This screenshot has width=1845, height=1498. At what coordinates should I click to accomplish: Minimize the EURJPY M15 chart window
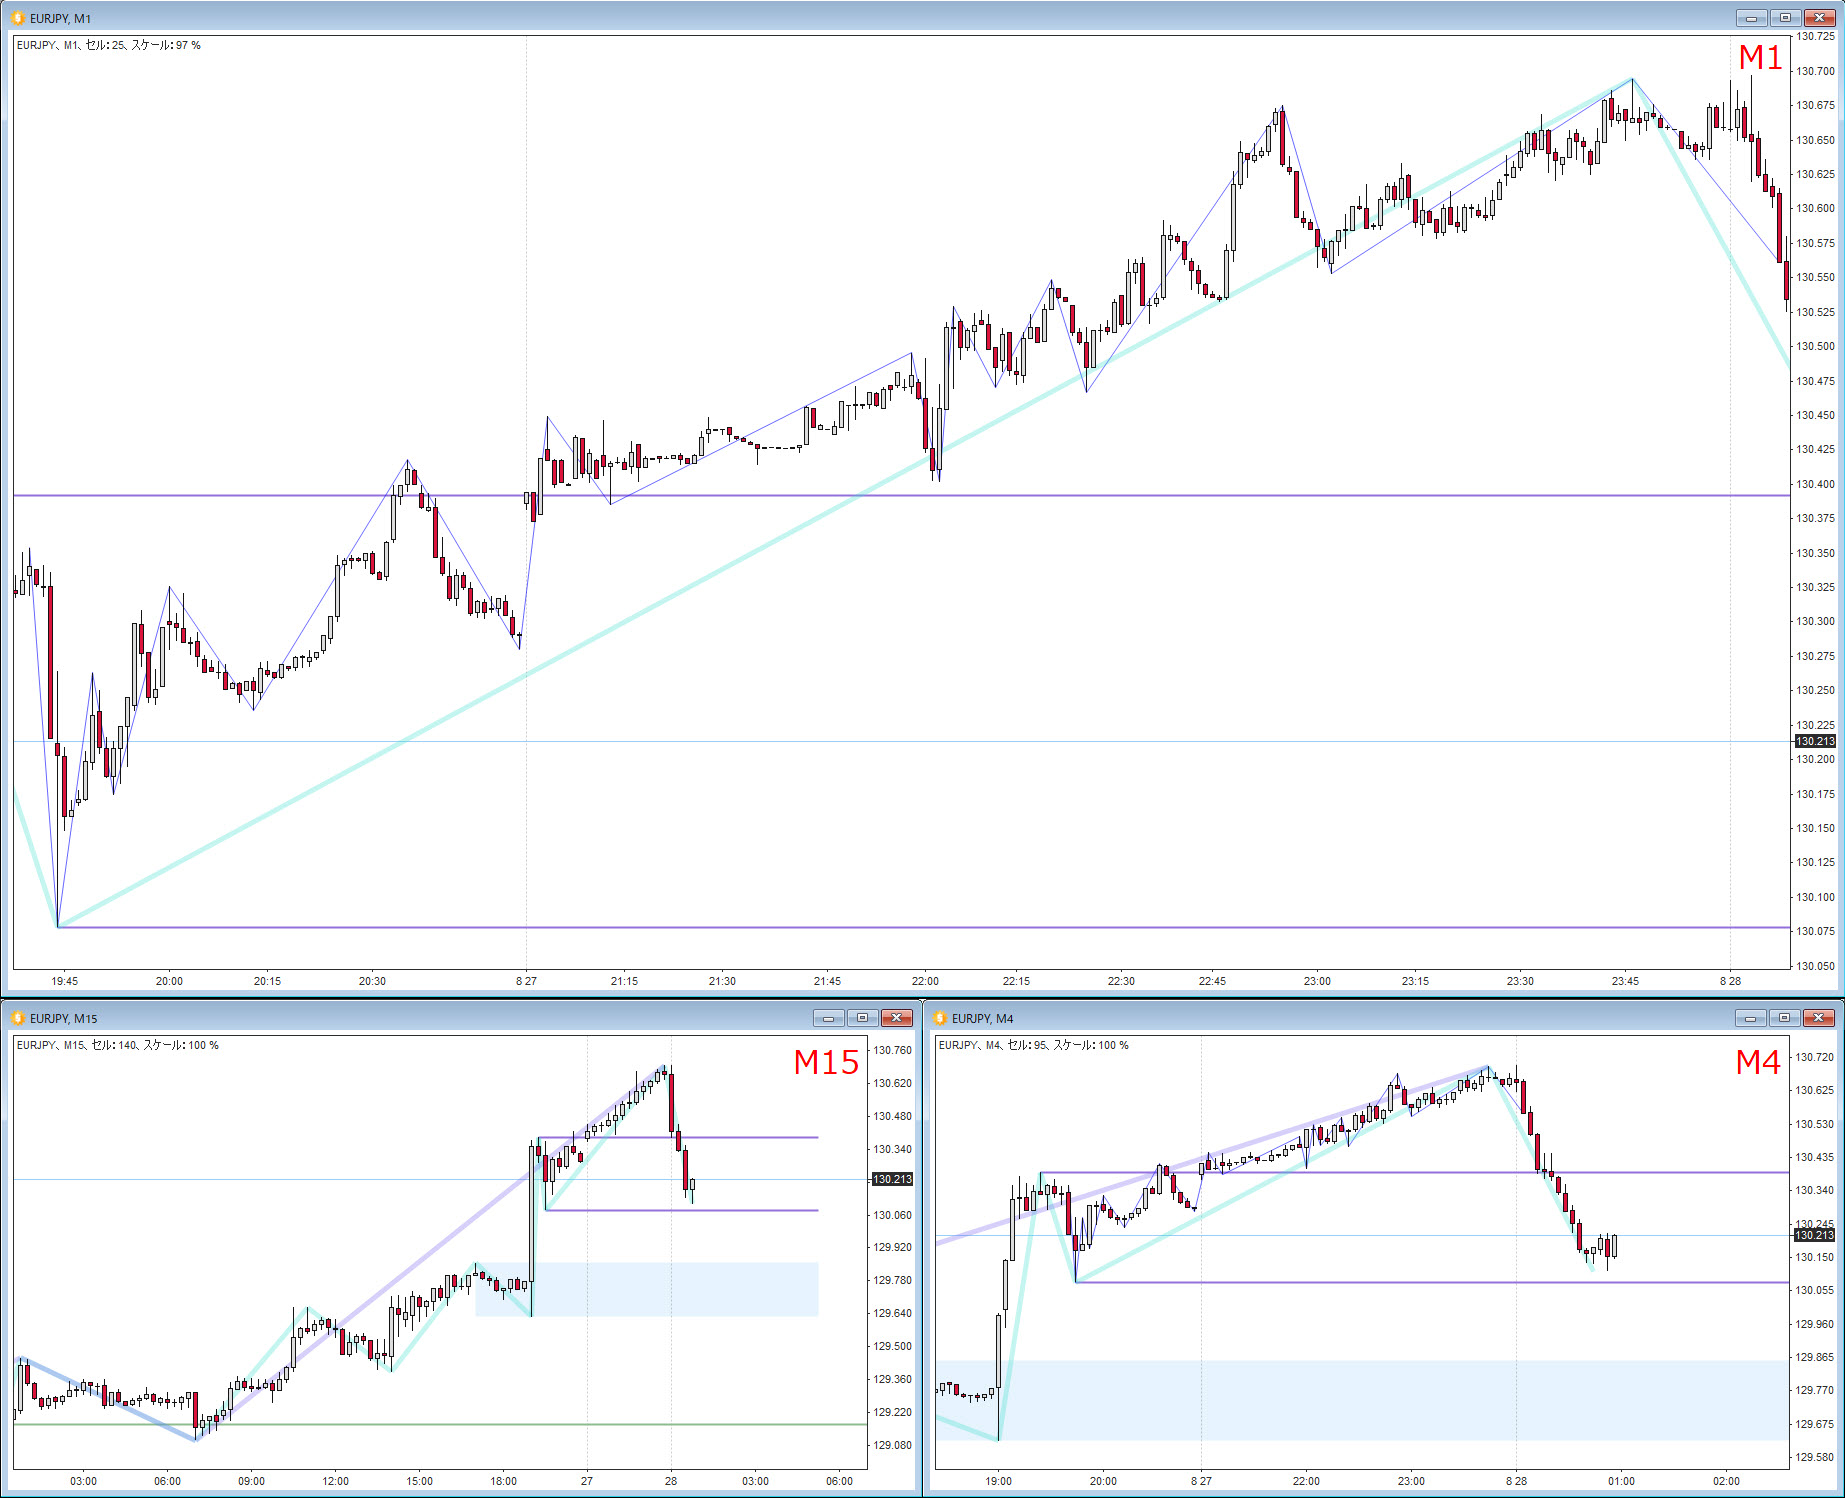coord(829,1018)
